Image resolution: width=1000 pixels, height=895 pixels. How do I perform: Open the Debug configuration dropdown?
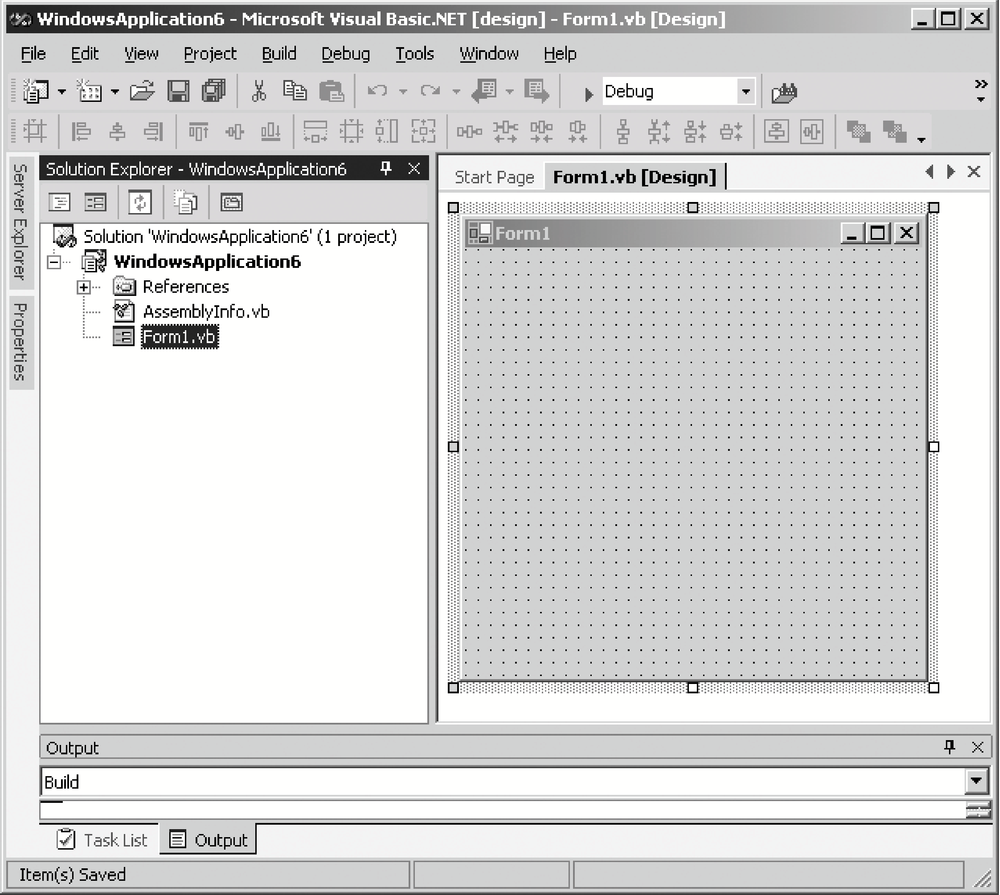[x=745, y=92]
